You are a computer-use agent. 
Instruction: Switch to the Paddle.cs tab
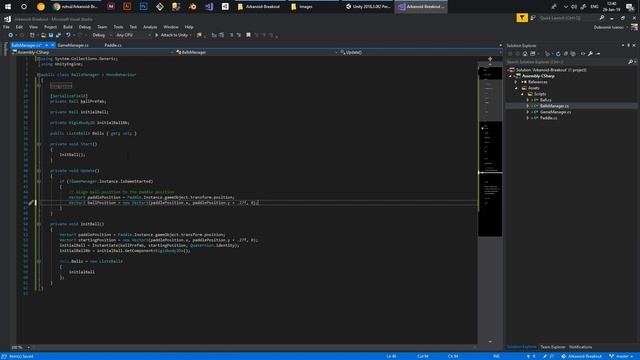tap(113, 45)
